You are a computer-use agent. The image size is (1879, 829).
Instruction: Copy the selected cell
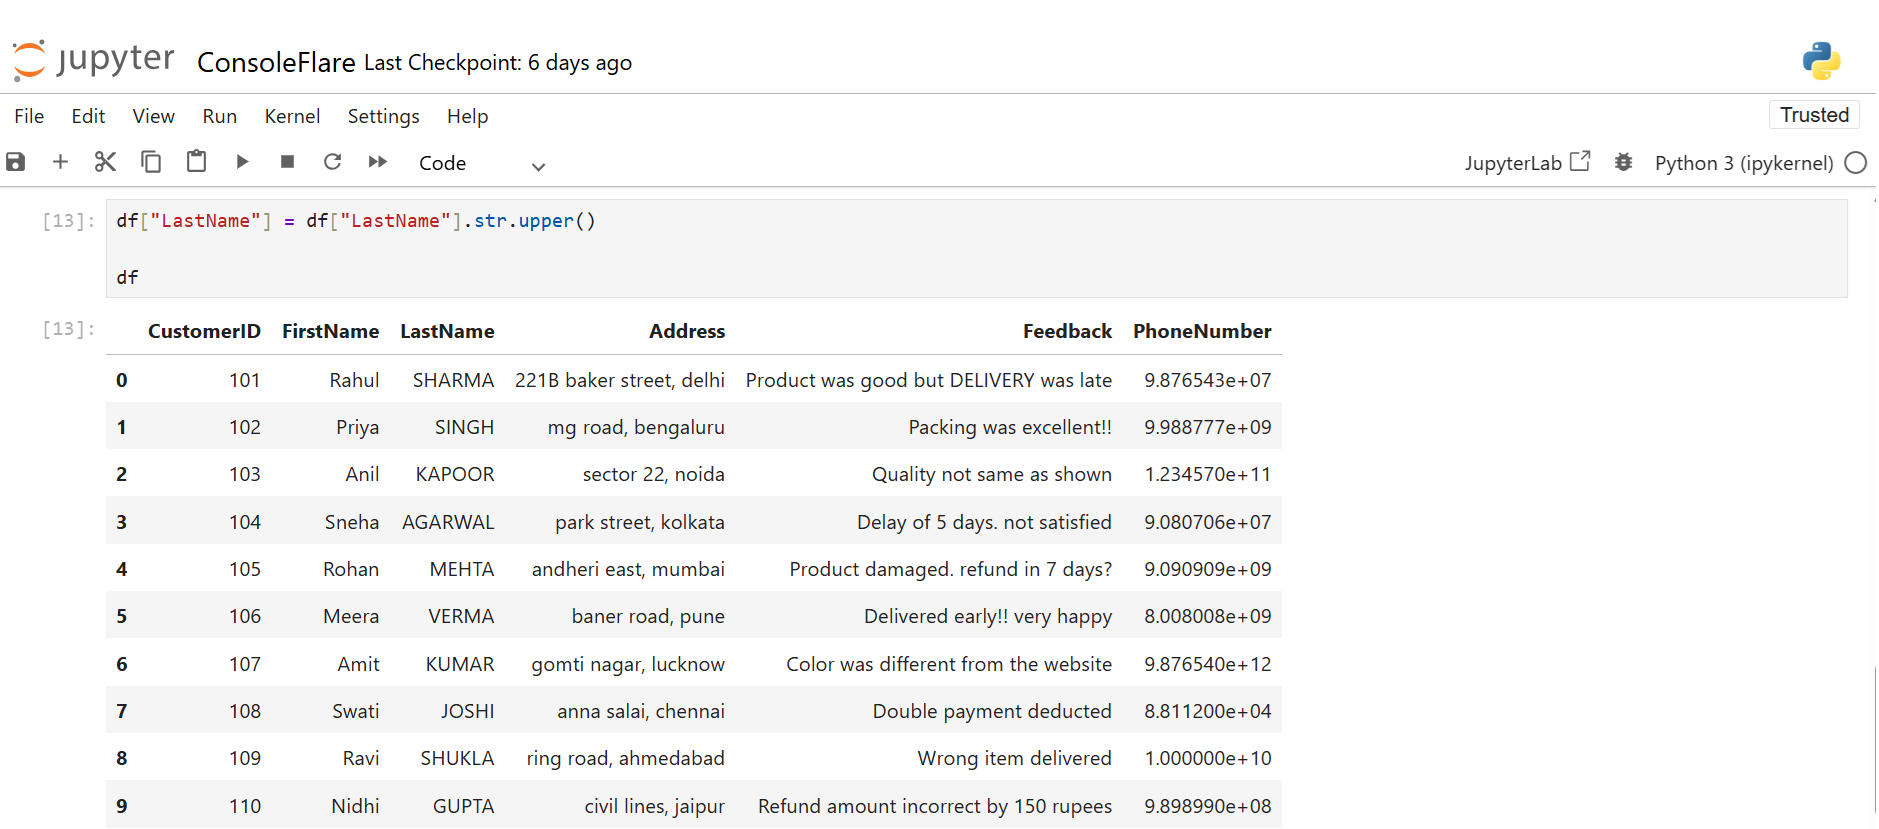click(x=151, y=162)
